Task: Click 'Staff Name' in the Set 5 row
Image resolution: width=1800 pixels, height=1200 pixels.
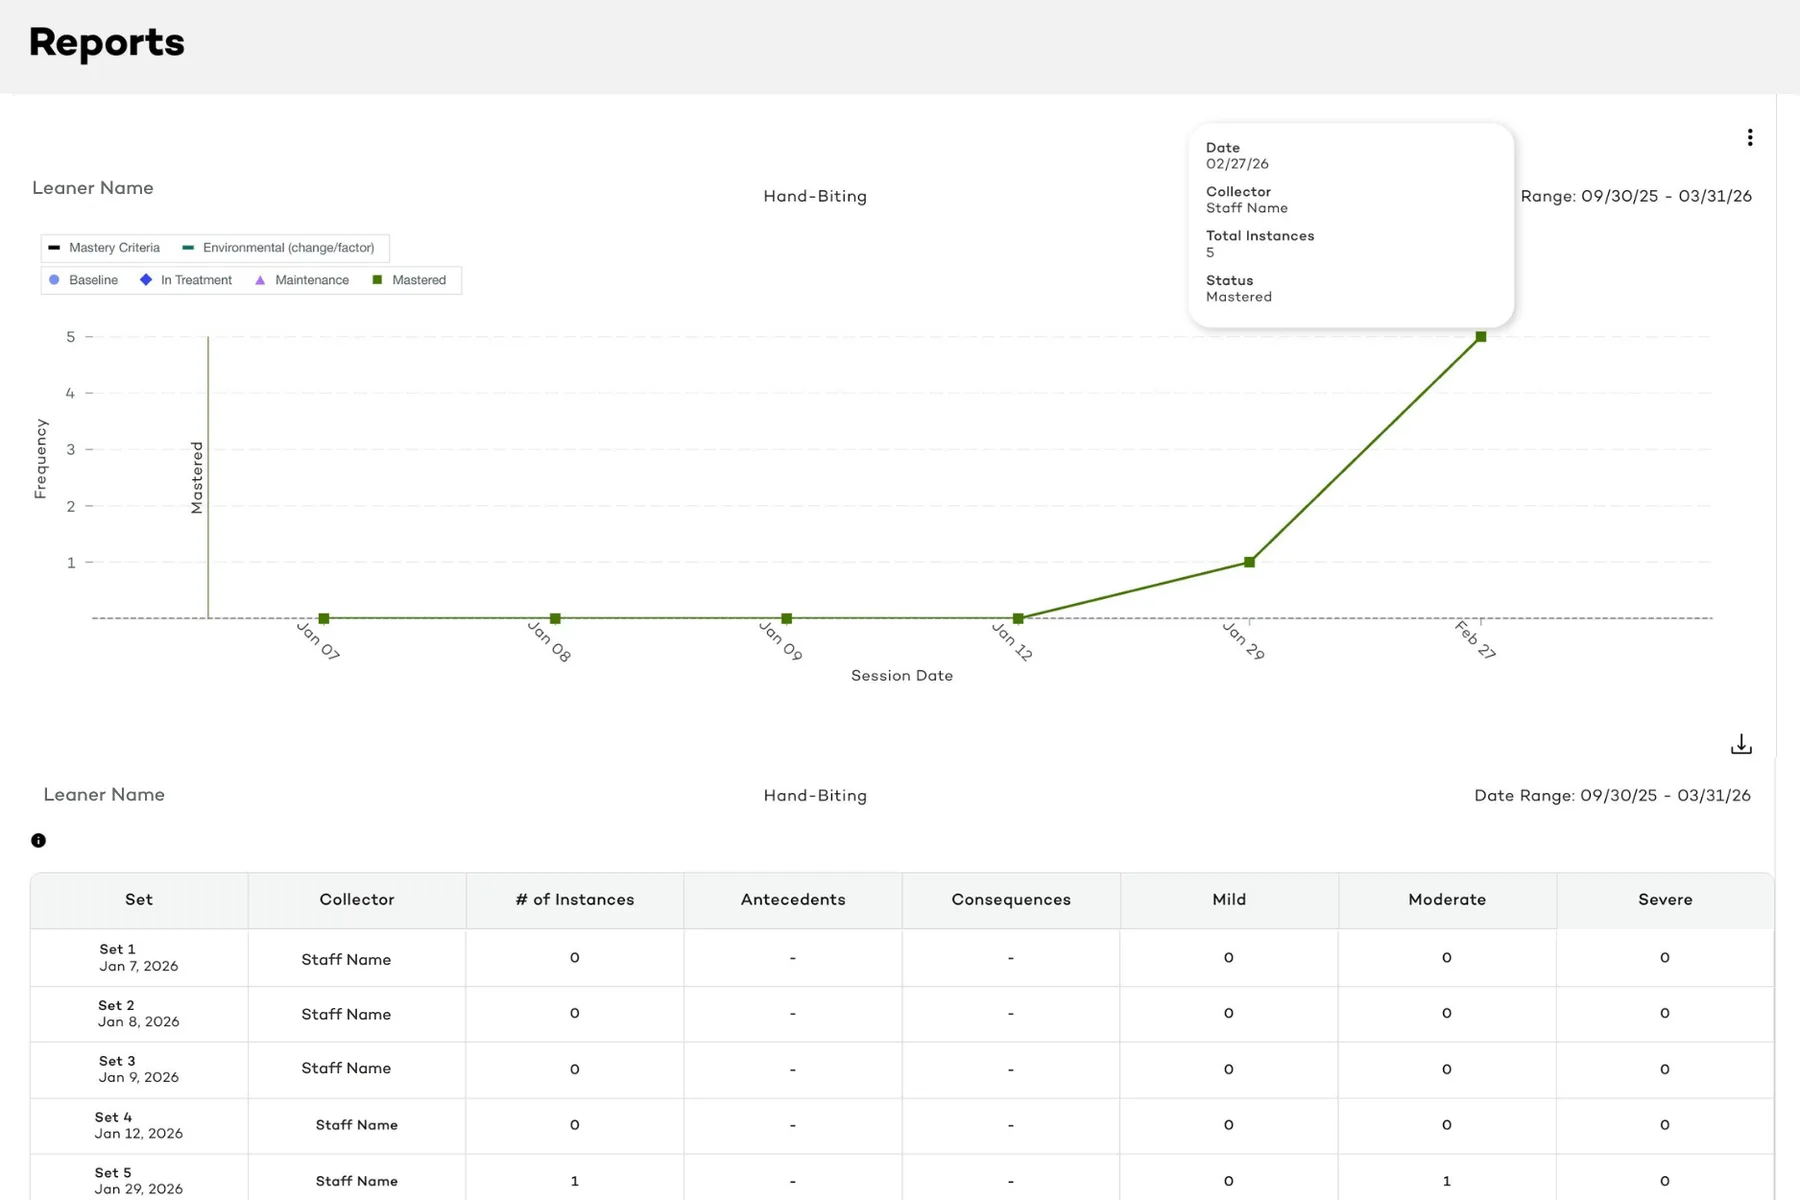Action: 357,1182
